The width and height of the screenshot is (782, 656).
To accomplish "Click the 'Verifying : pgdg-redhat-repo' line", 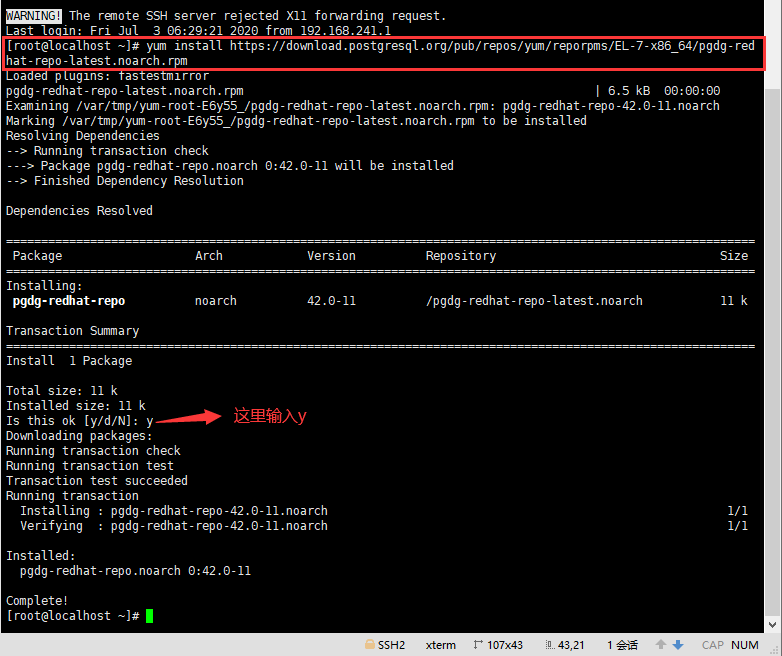I will pos(174,526).
